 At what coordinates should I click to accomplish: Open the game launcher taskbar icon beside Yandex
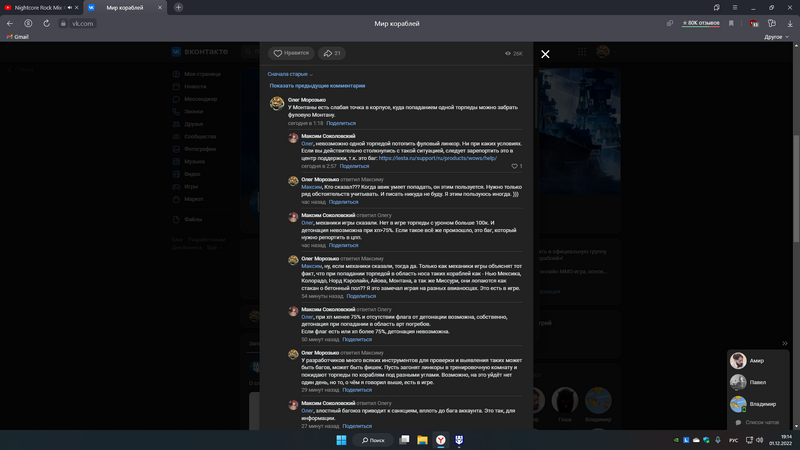coord(459,440)
